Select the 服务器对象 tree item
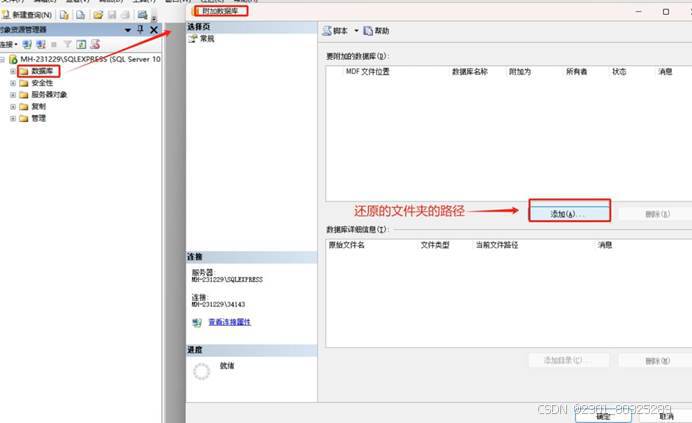This screenshot has height=423, width=692. tap(49, 94)
